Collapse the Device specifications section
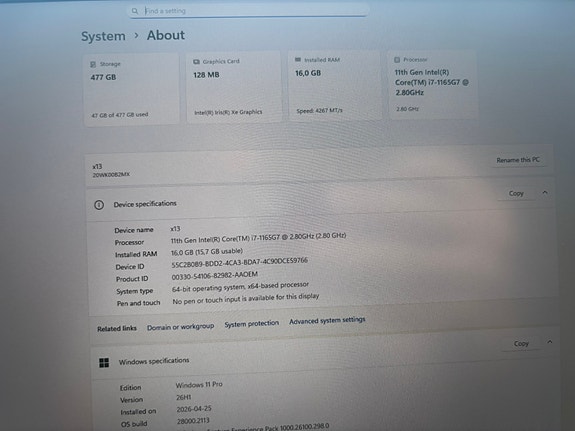 point(545,192)
